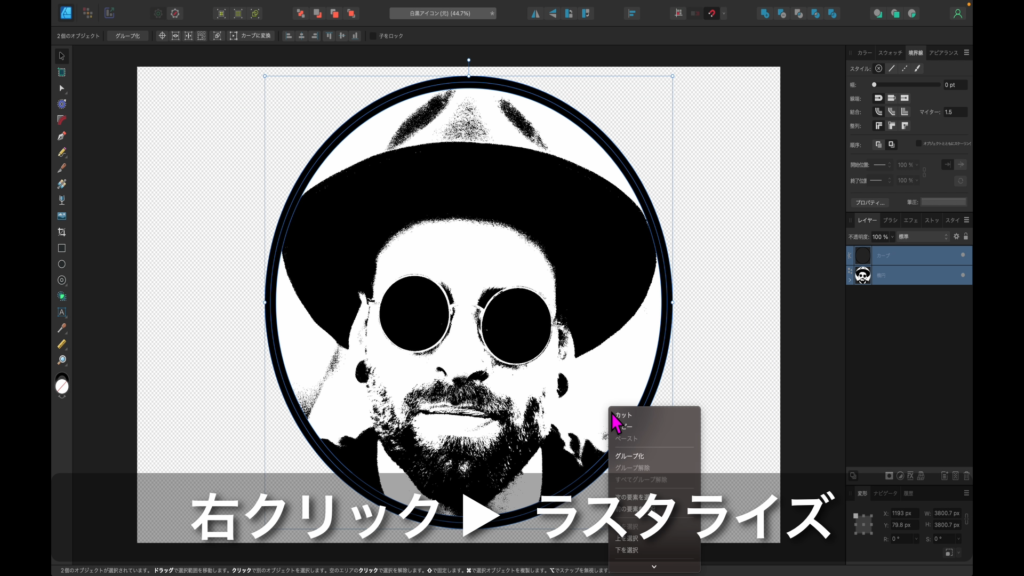This screenshot has width=1024, height=576.
Task: Switch to Designer persona icon
Action: [66, 13]
